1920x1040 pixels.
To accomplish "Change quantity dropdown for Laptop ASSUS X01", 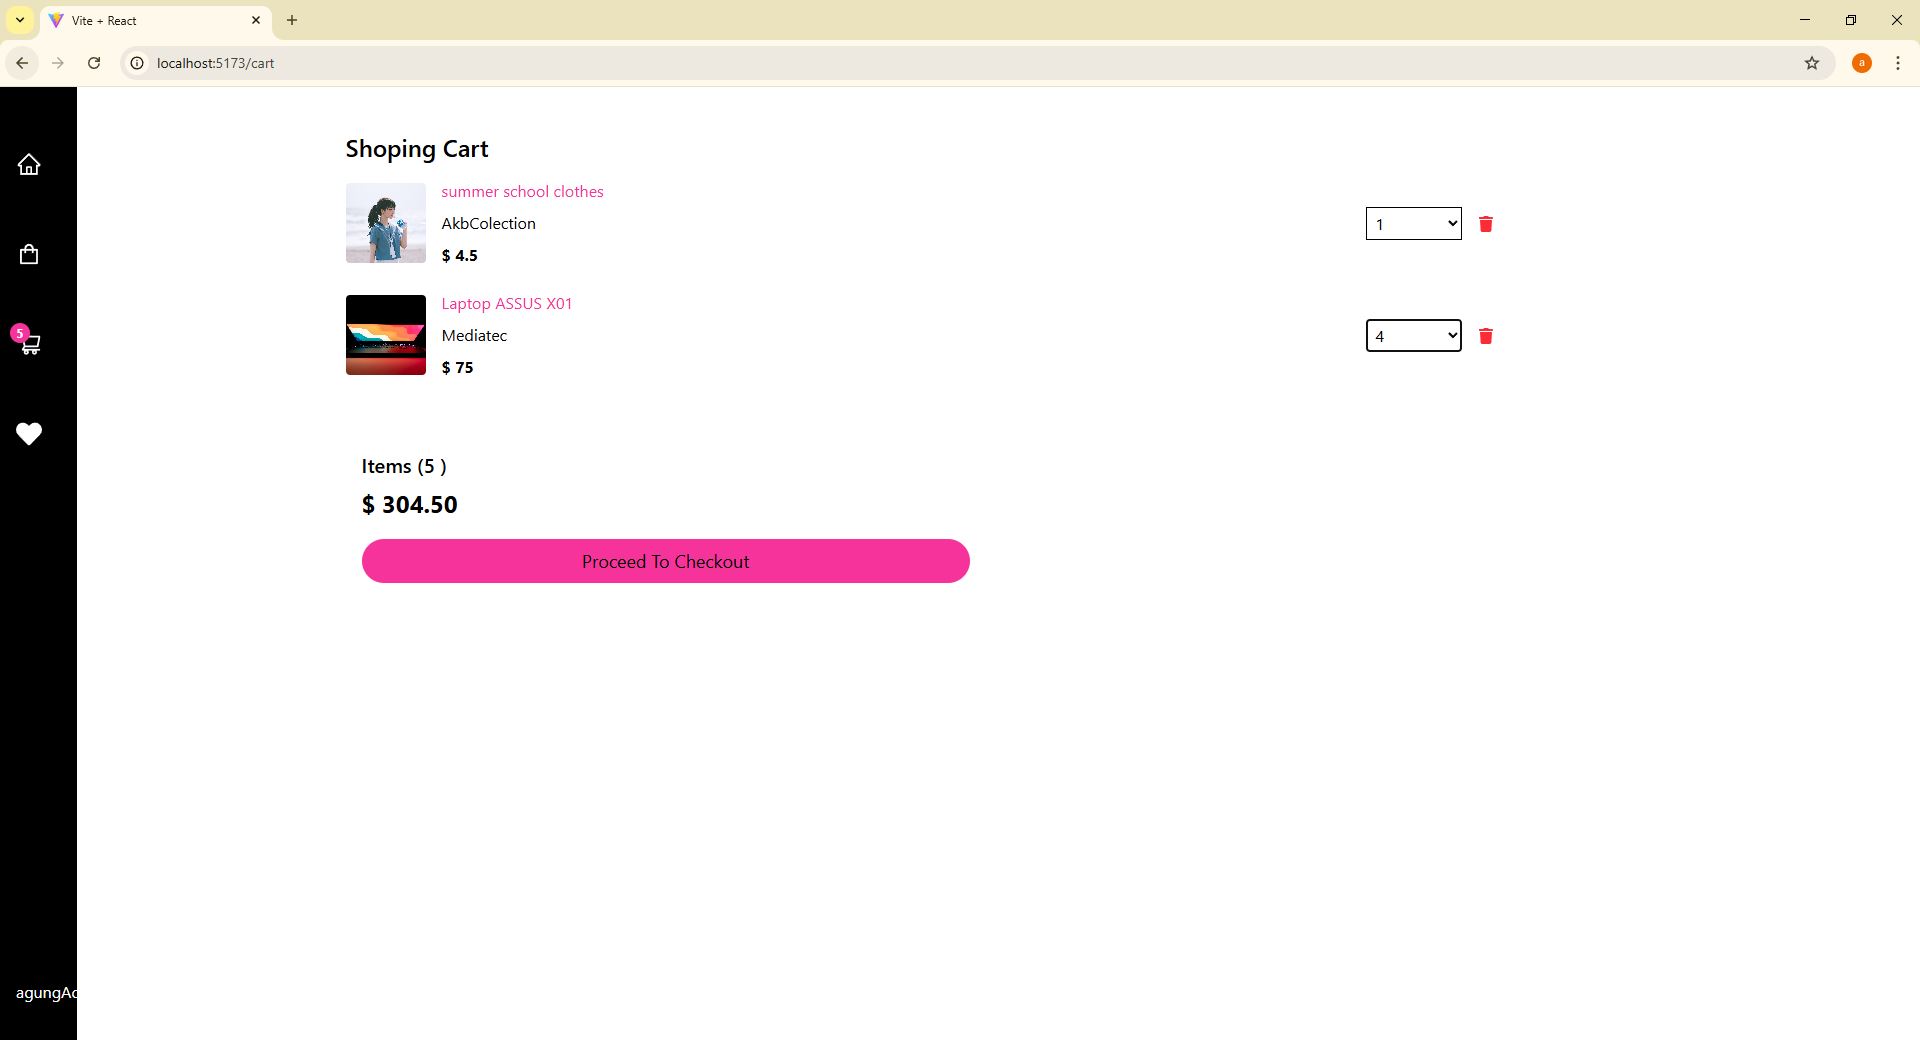I will point(1412,336).
